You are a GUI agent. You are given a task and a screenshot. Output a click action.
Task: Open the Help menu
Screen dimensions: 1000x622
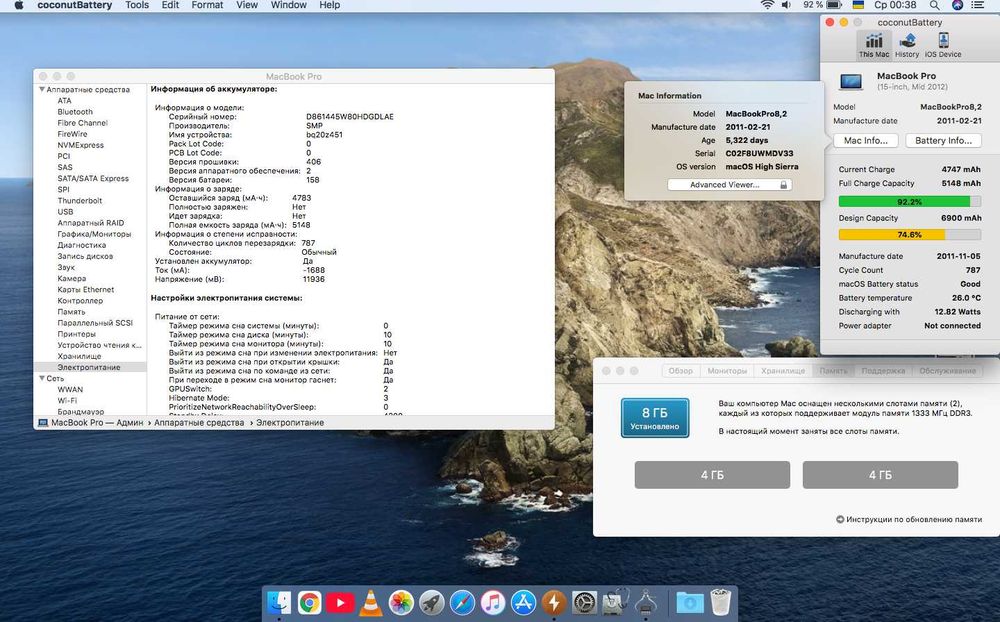click(330, 5)
